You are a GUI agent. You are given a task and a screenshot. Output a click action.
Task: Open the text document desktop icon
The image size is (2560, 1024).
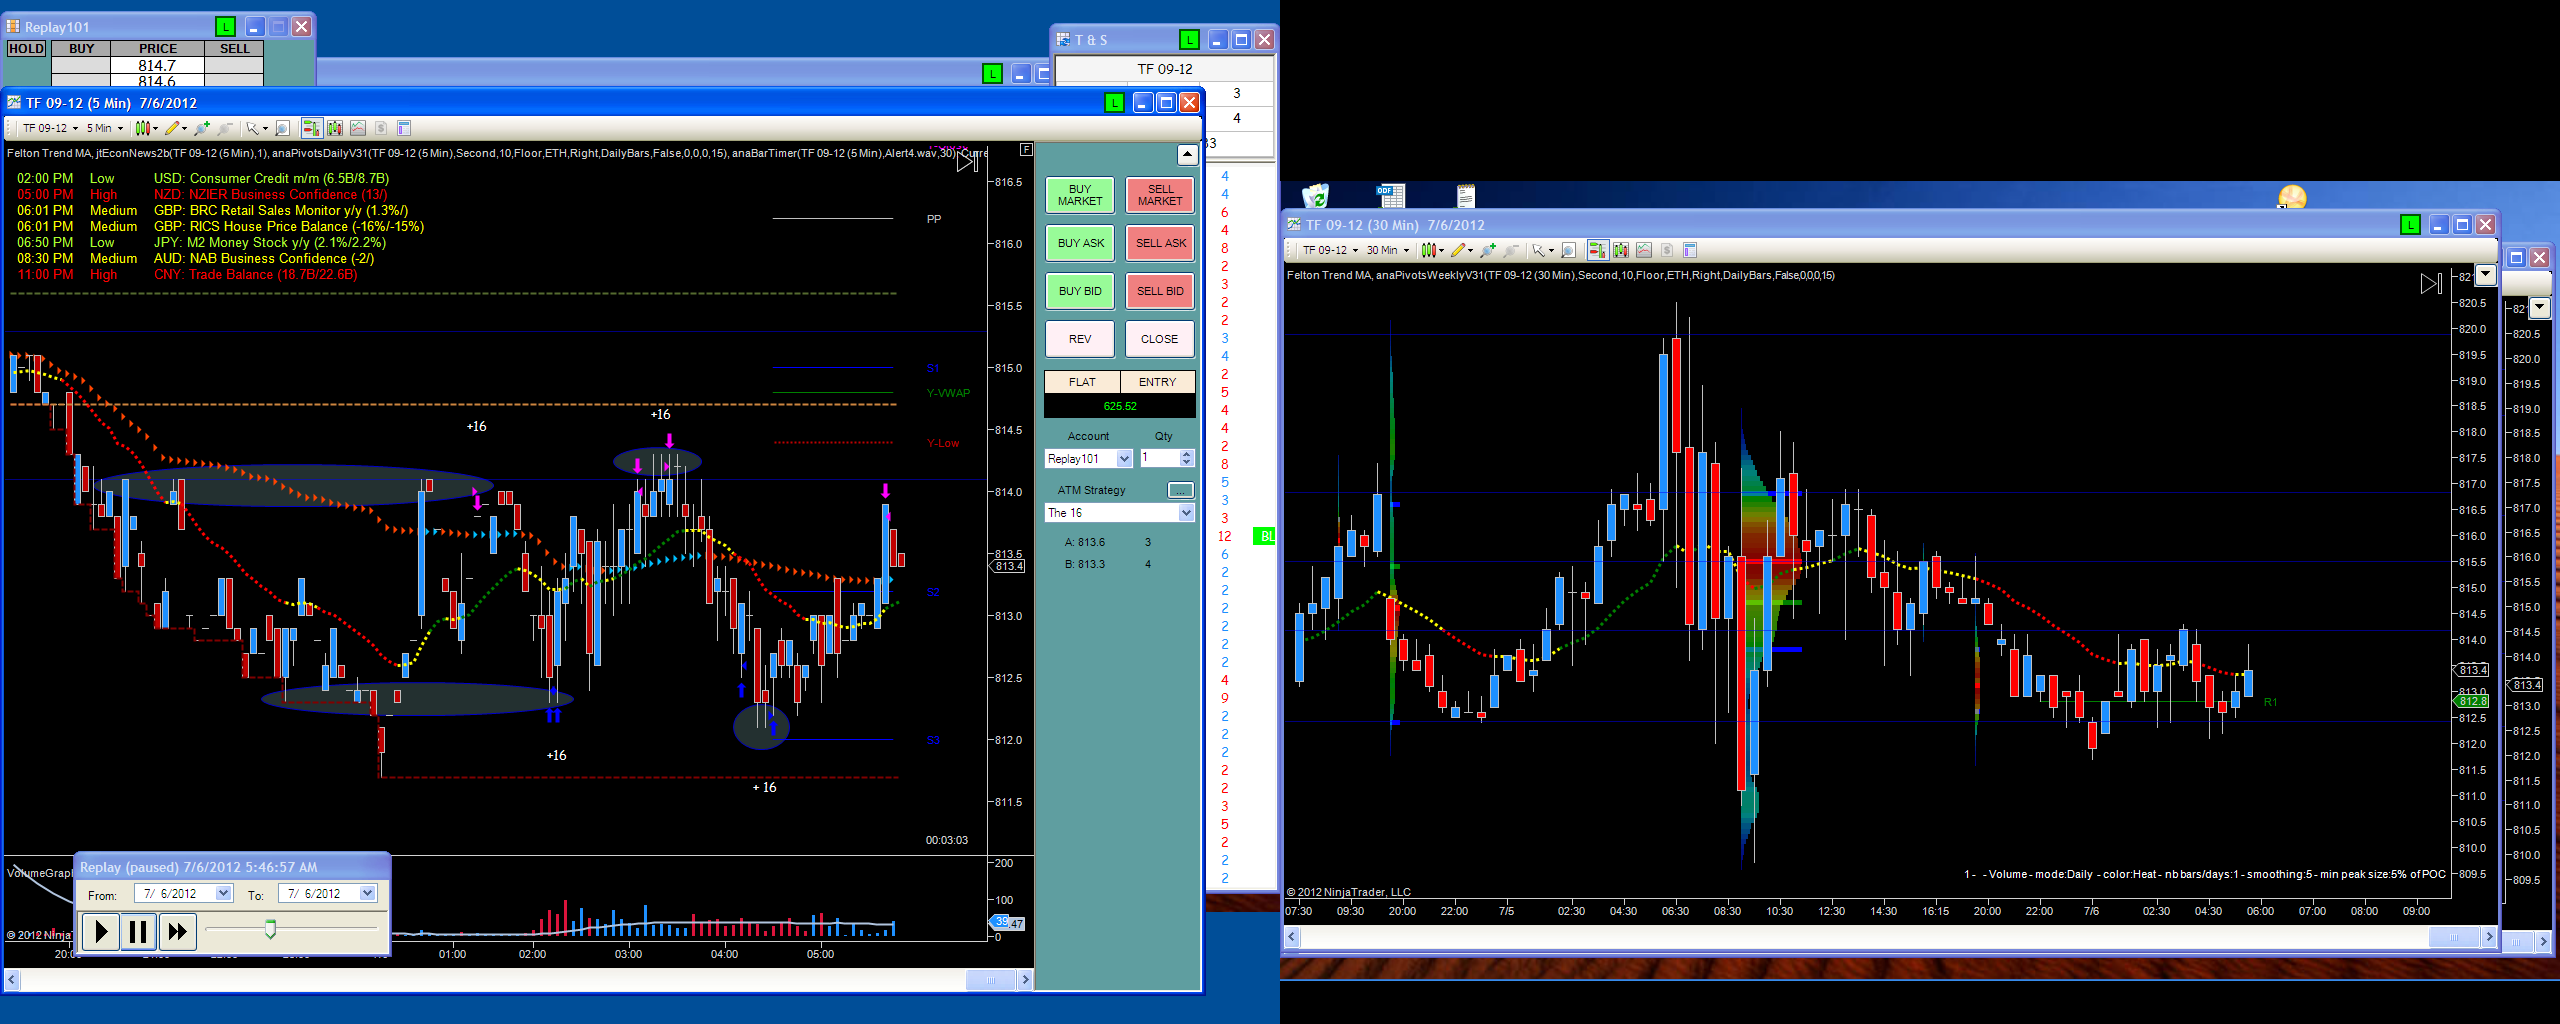pos(1466,195)
